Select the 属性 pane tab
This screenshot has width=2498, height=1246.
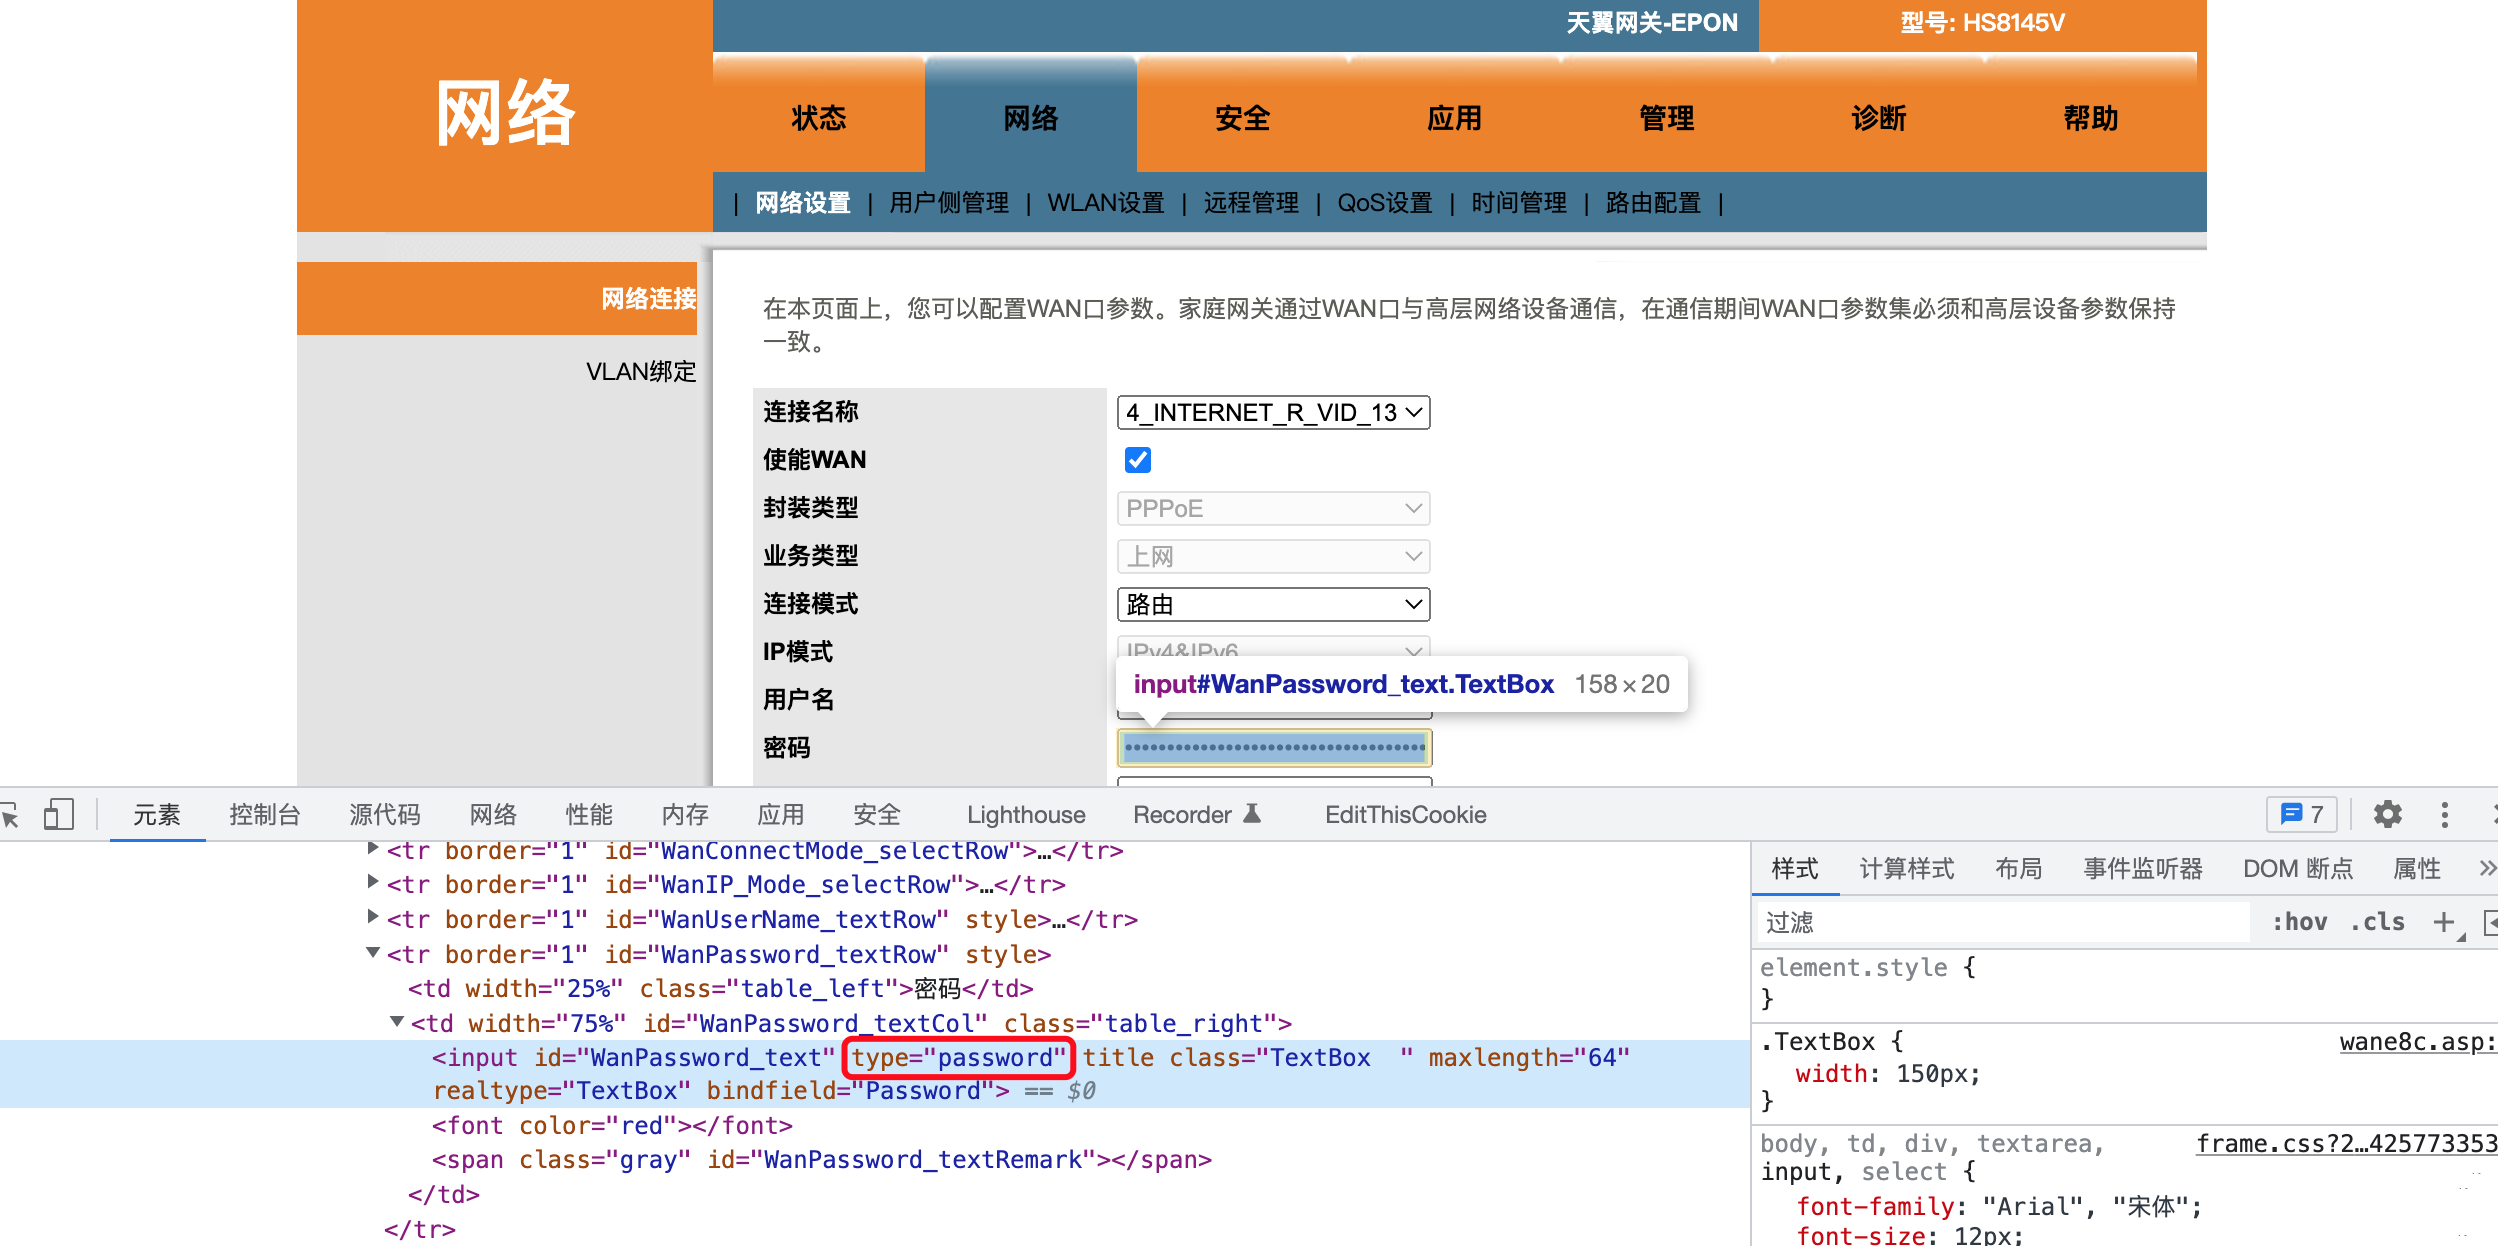(x=2417, y=868)
